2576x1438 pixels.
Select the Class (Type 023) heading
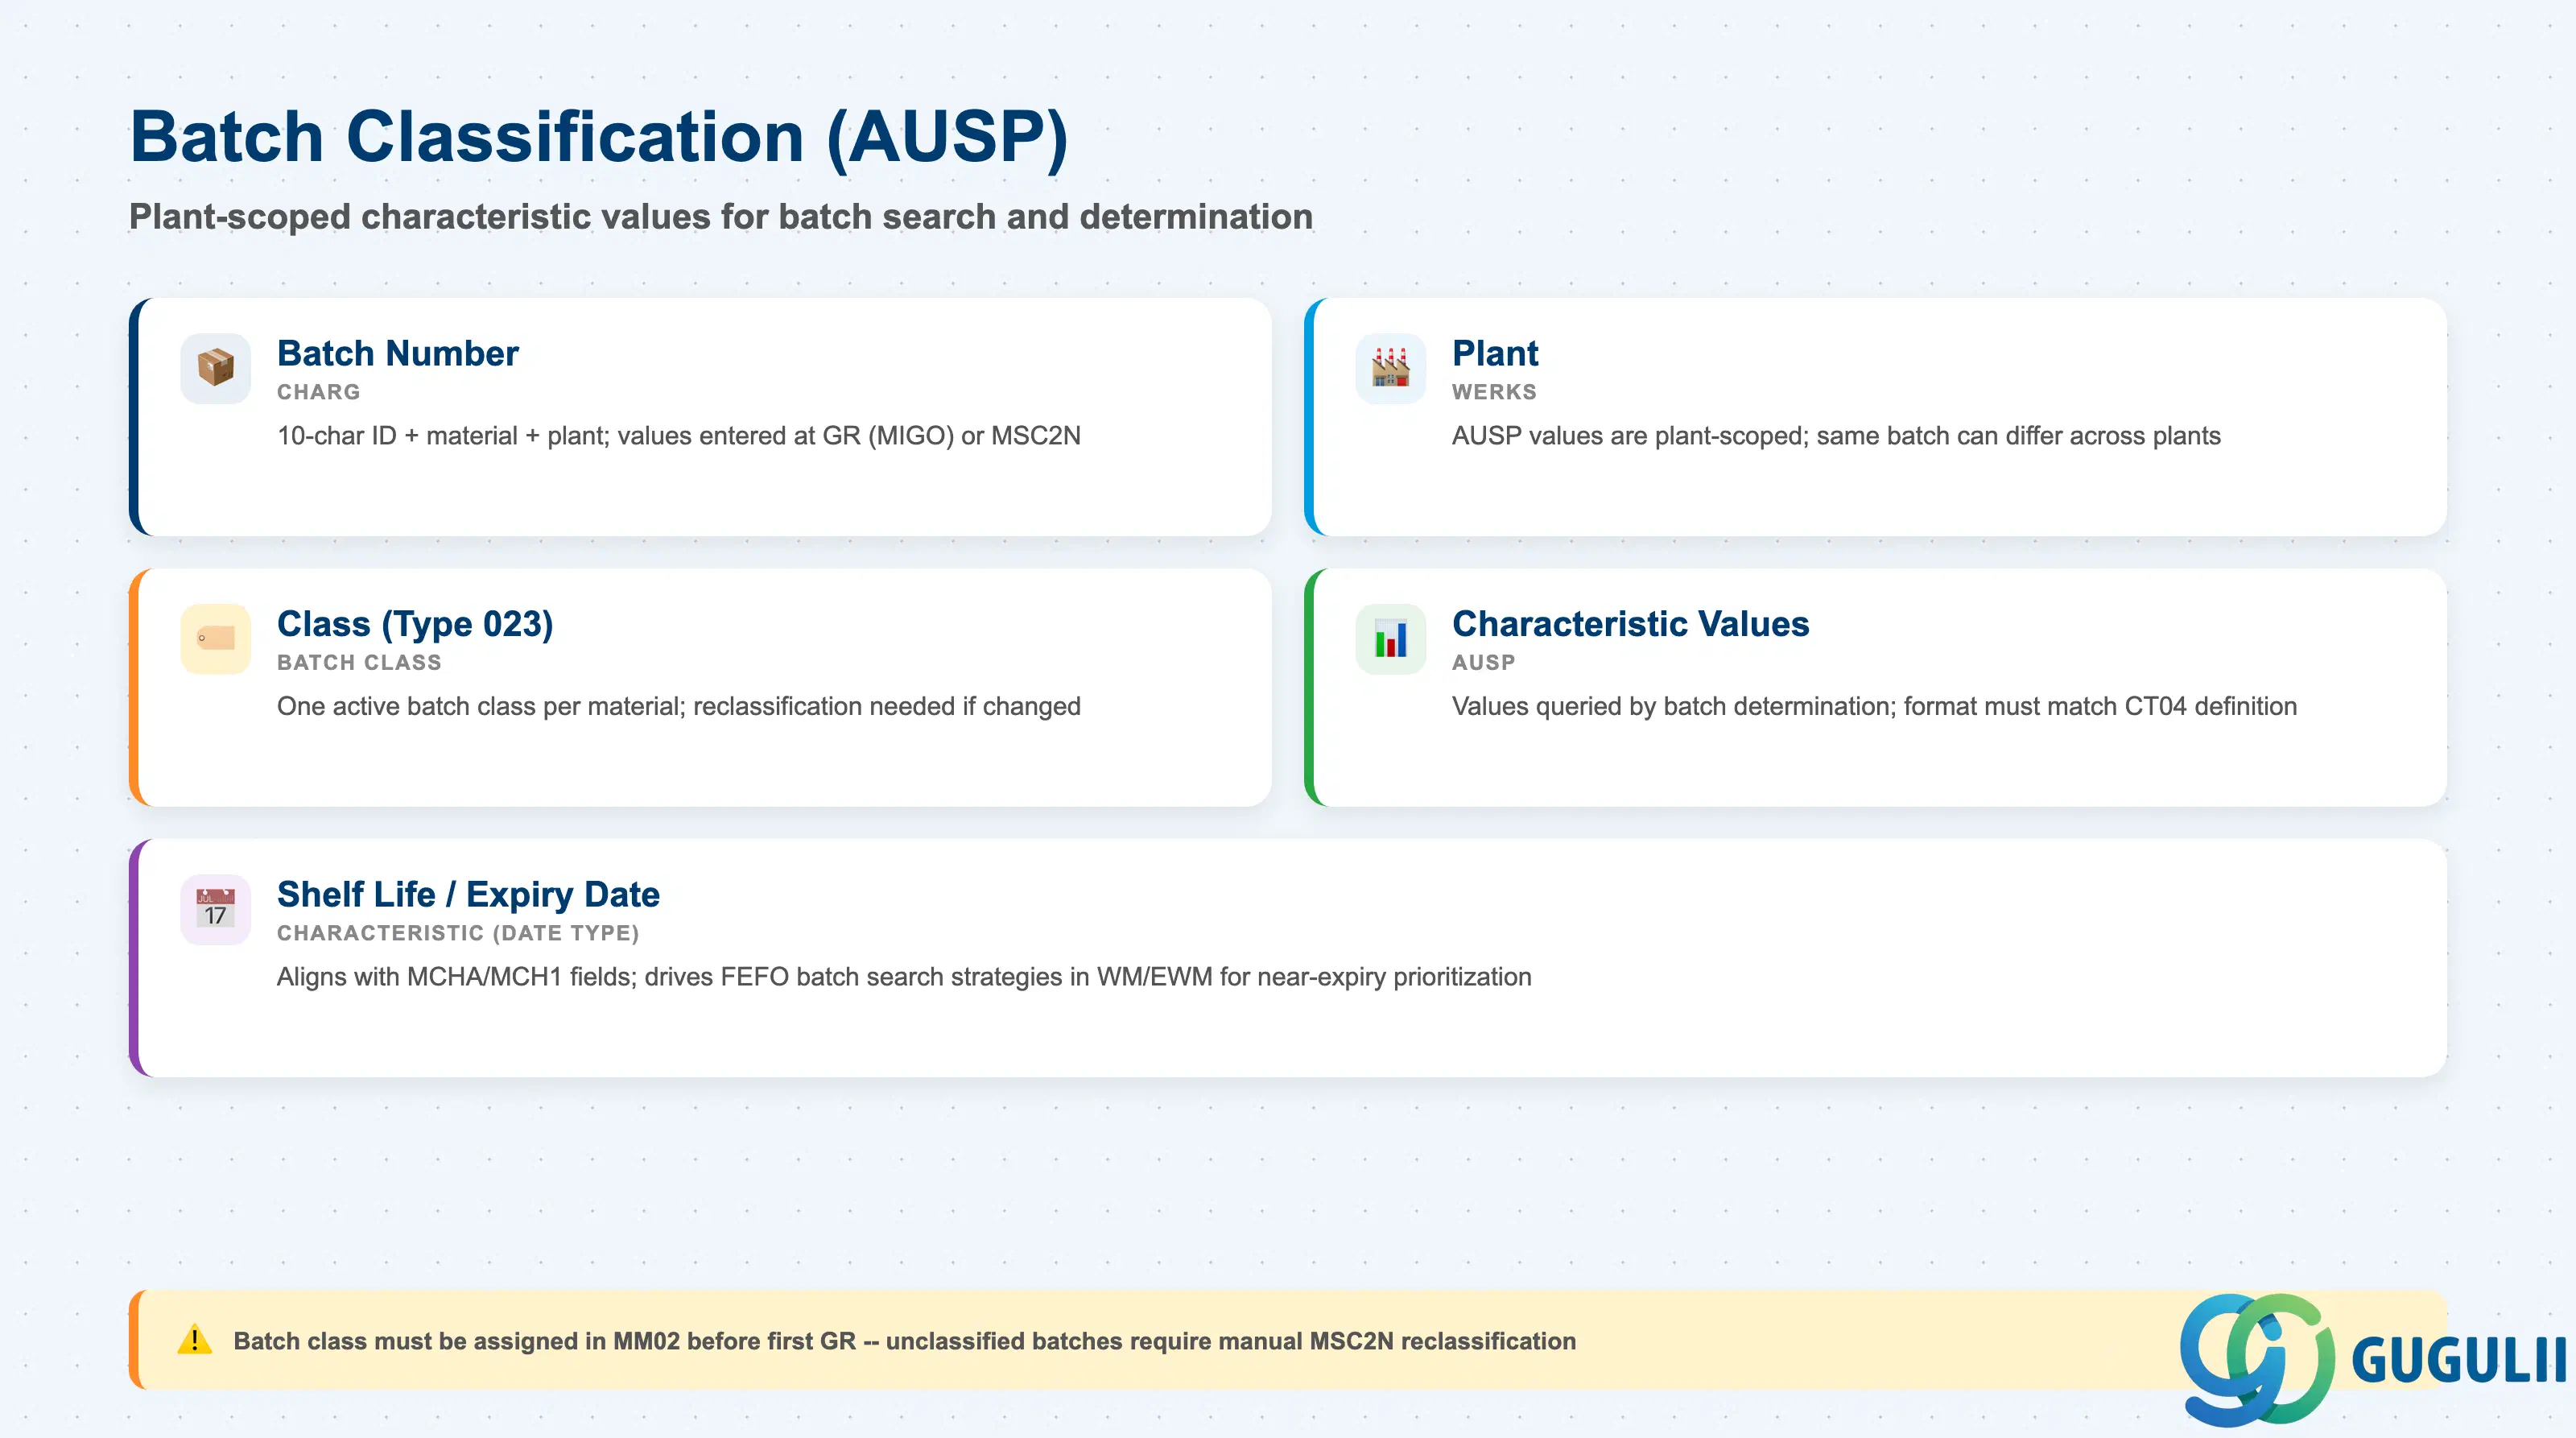415,624
